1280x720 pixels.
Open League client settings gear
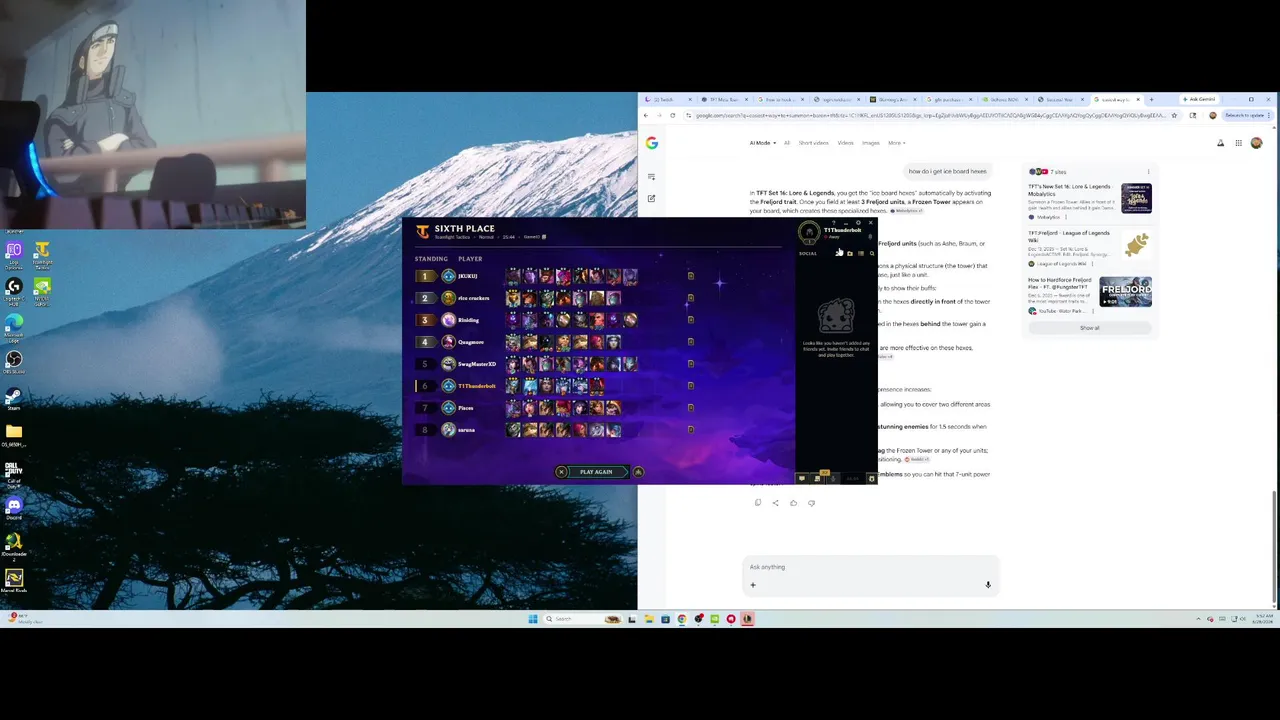point(858,222)
